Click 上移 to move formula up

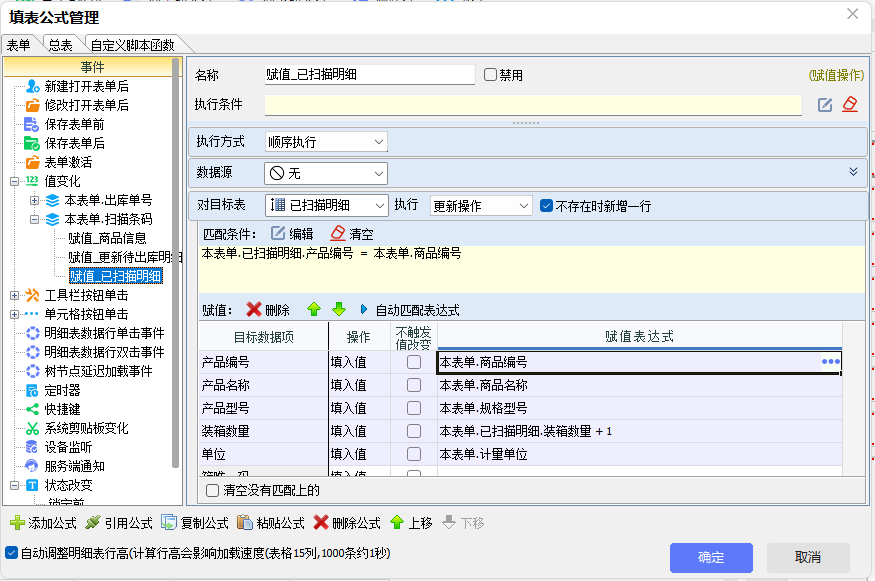[411, 523]
